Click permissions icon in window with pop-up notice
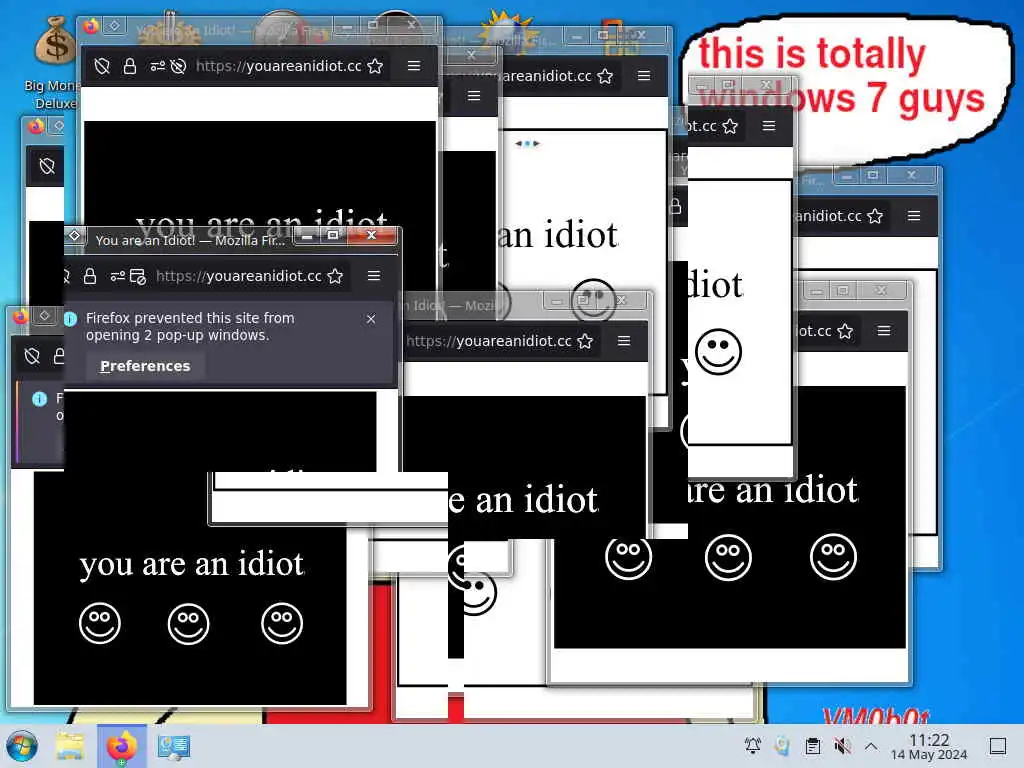This screenshot has width=1024, height=768. coord(118,276)
